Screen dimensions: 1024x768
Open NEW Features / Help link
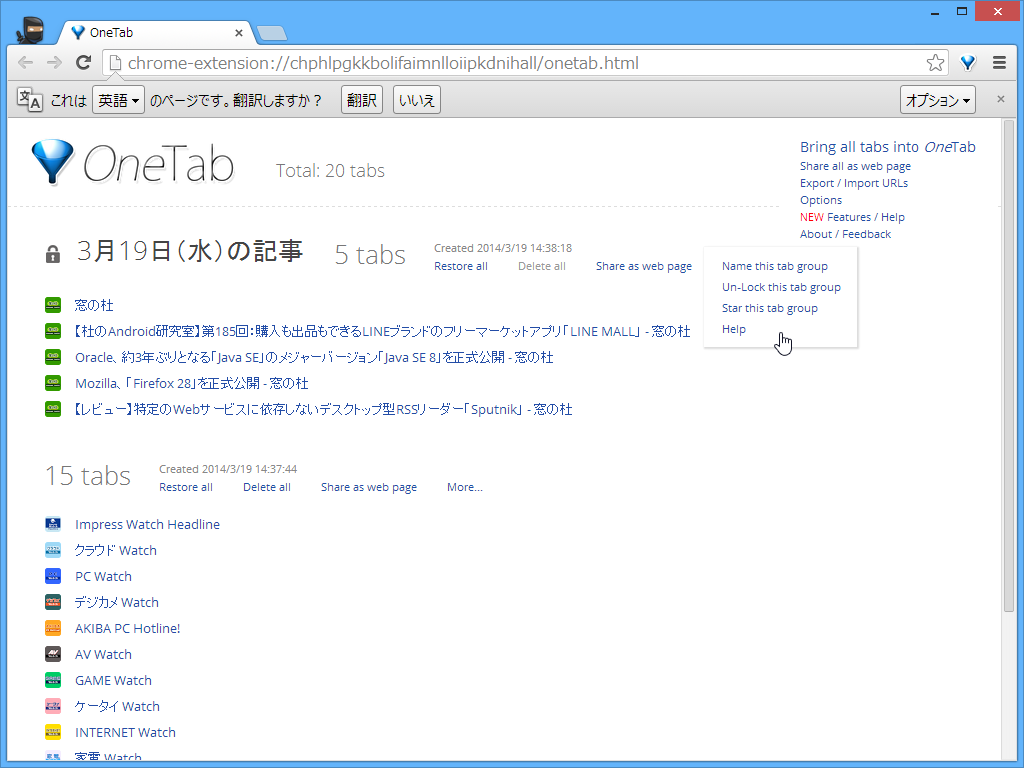(x=852, y=217)
